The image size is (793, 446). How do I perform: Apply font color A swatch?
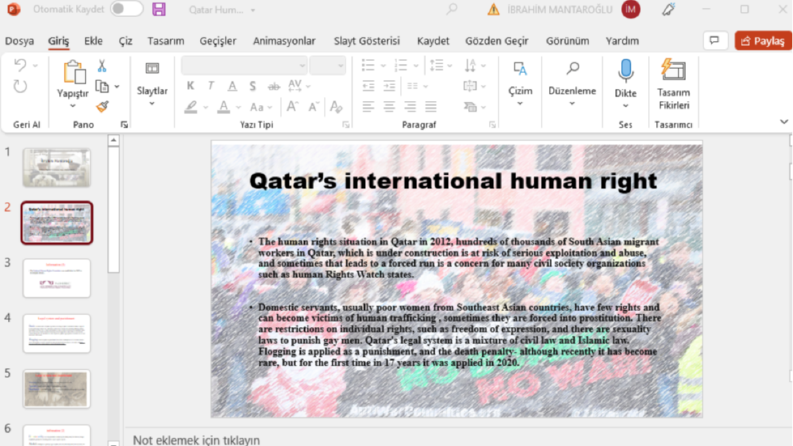[224, 107]
